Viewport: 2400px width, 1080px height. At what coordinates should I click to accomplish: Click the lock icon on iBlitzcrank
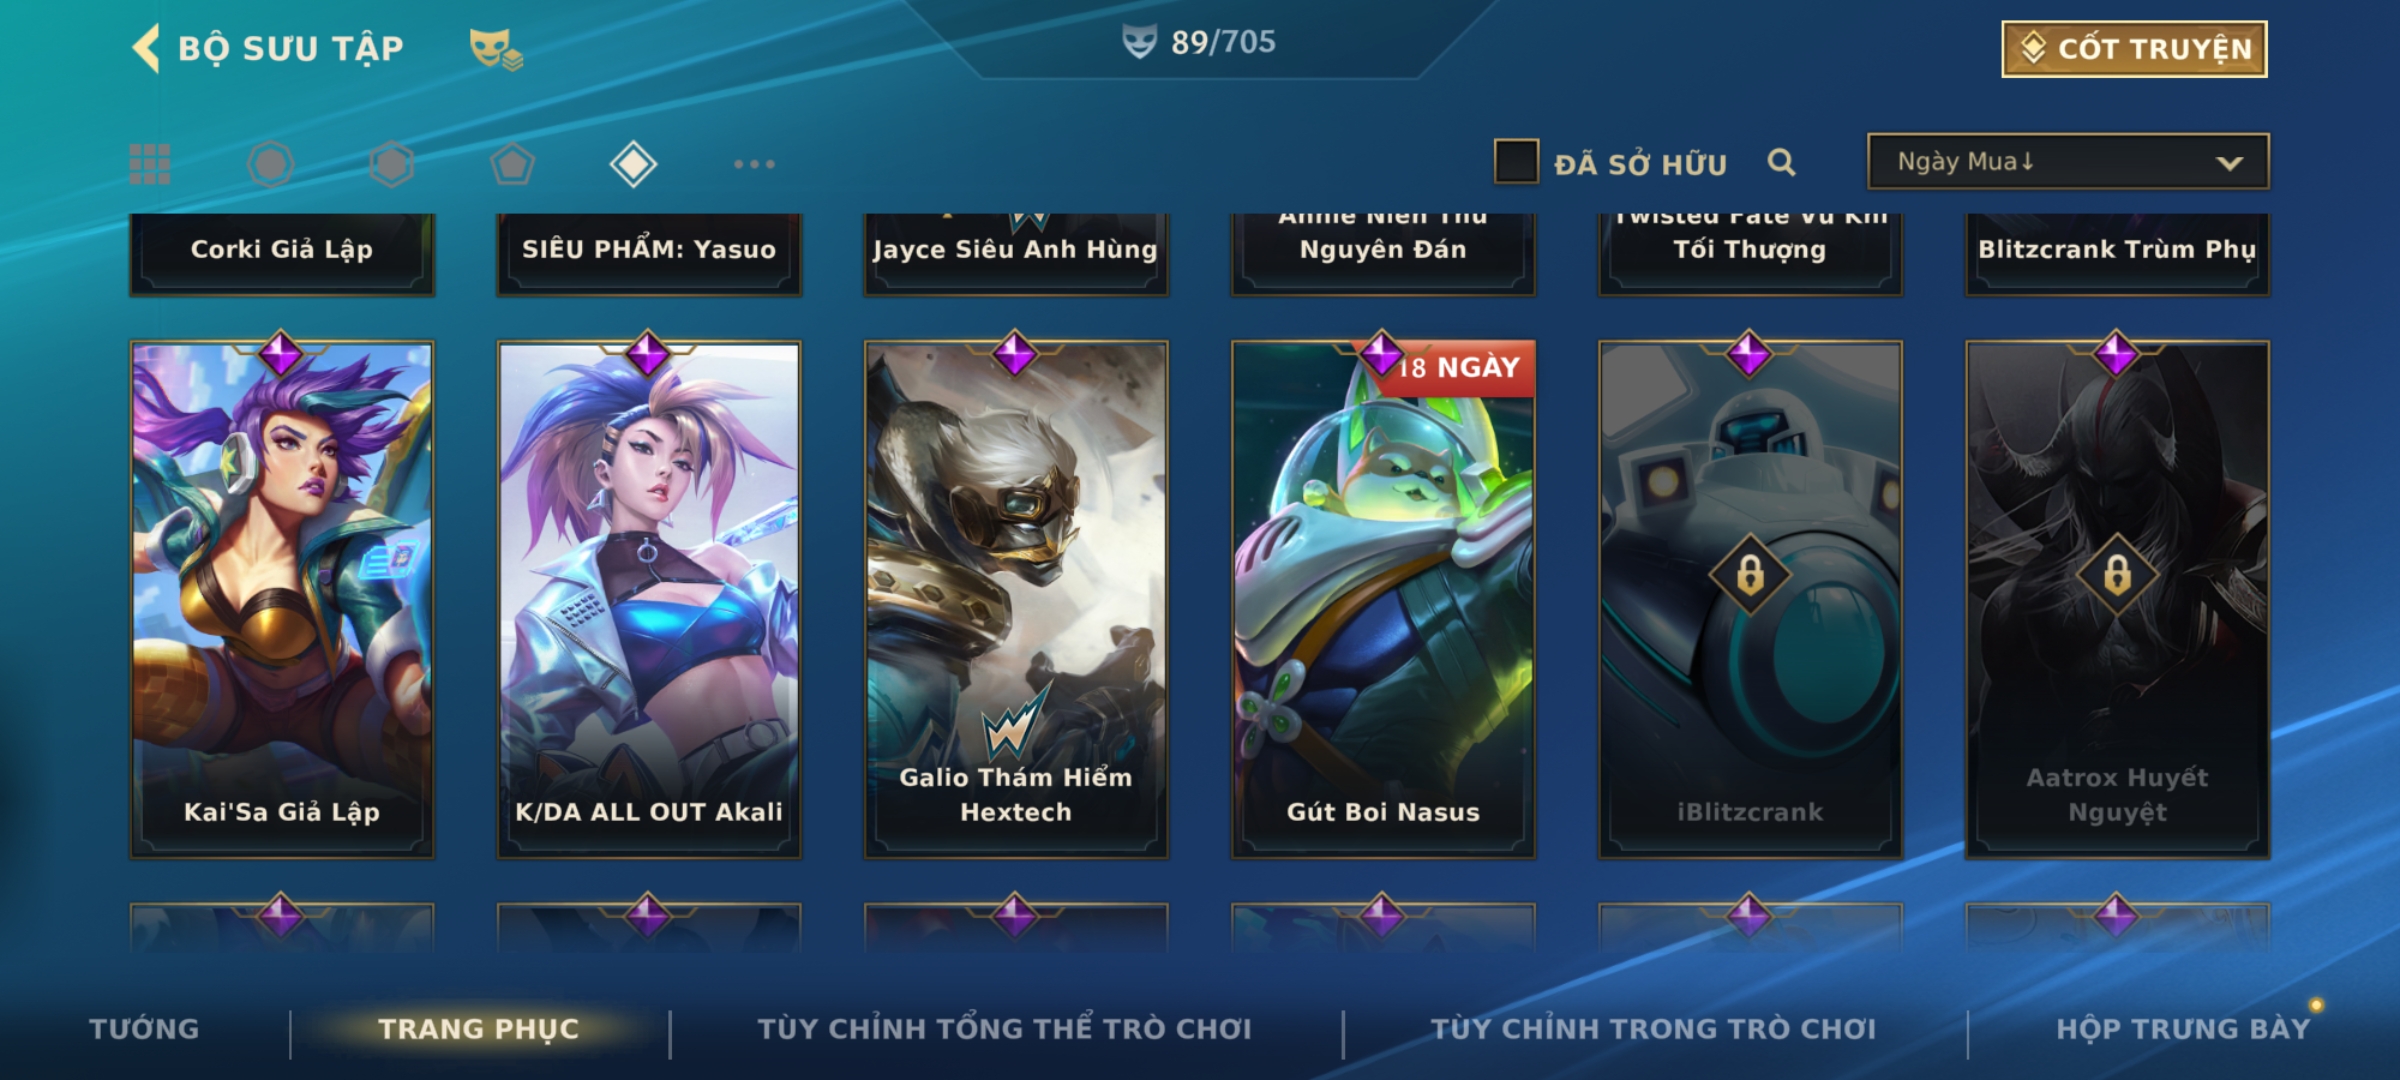point(1750,575)
